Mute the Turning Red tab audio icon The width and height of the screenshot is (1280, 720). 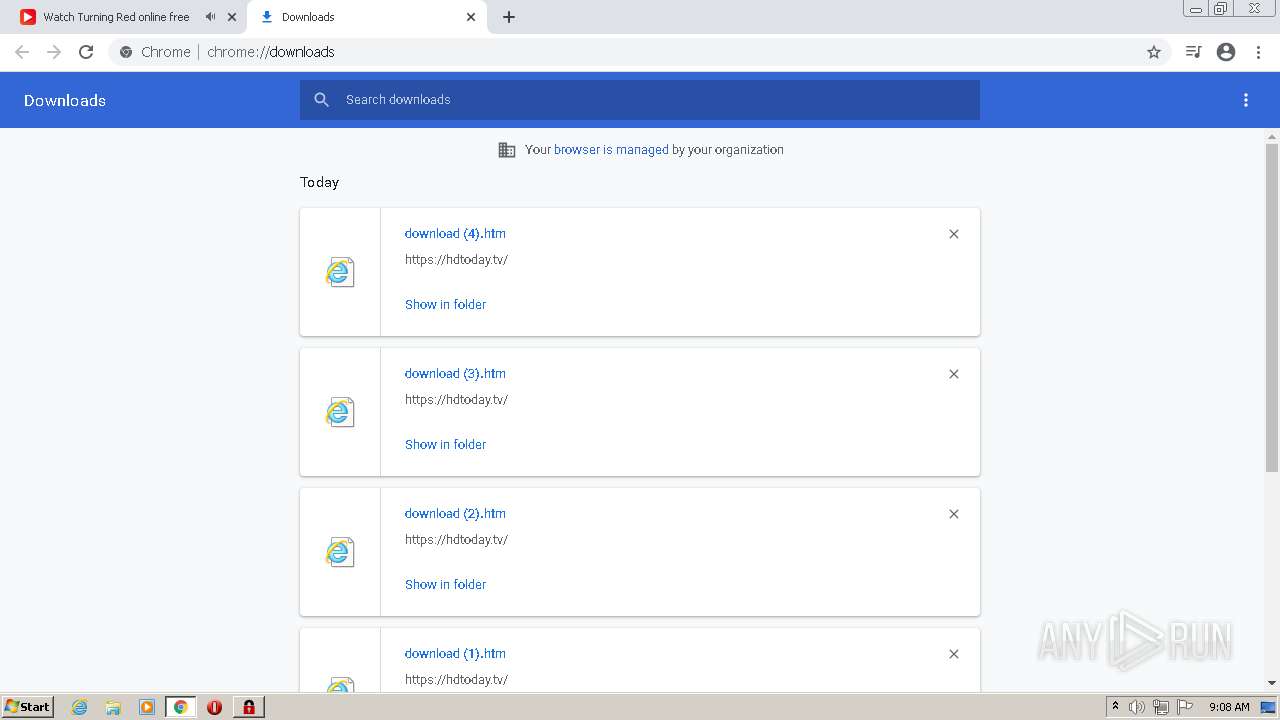tap(210, 17)
